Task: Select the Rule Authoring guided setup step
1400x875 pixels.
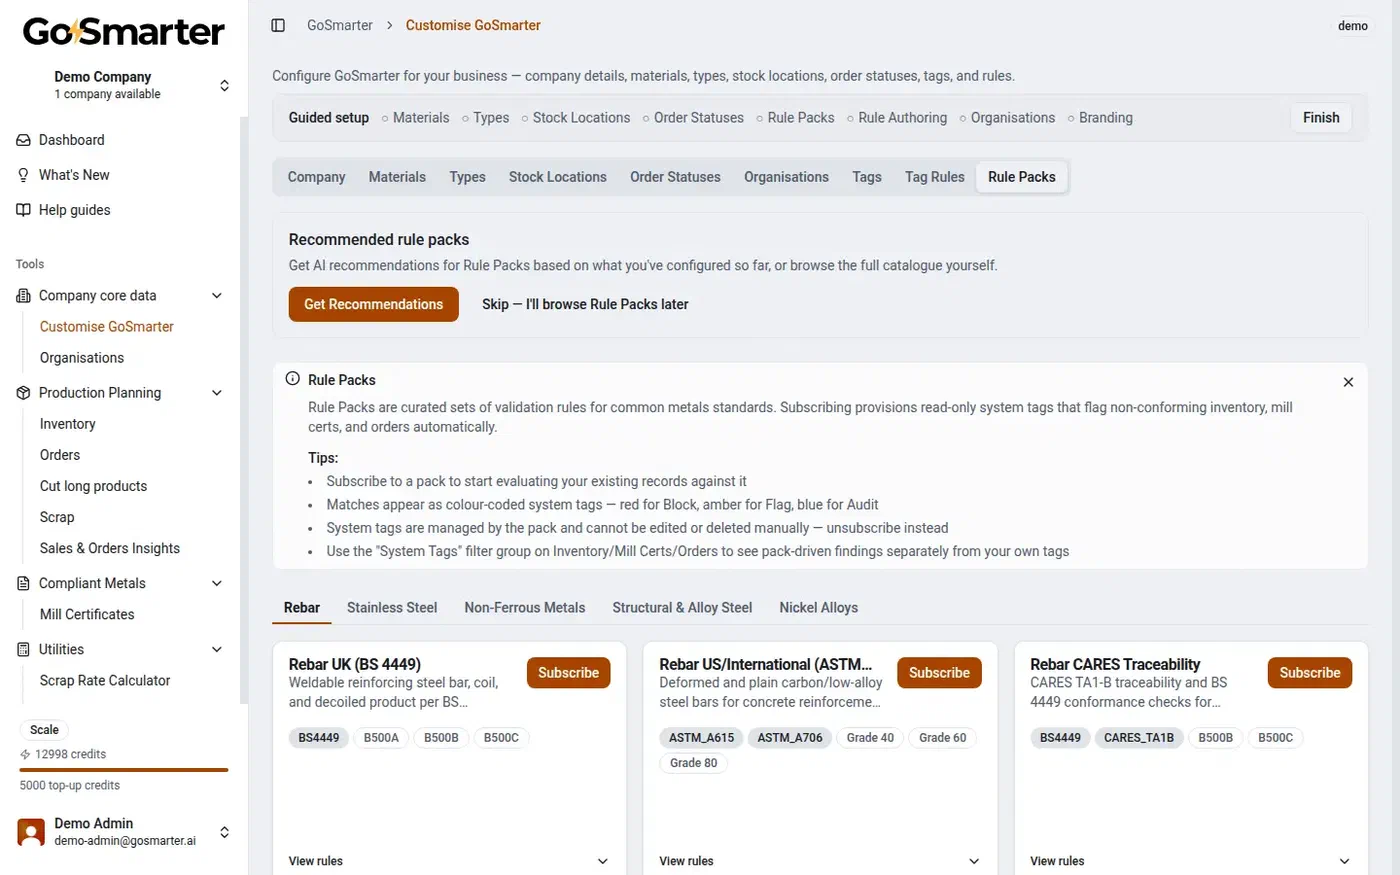Action: (x=897, y=118)
